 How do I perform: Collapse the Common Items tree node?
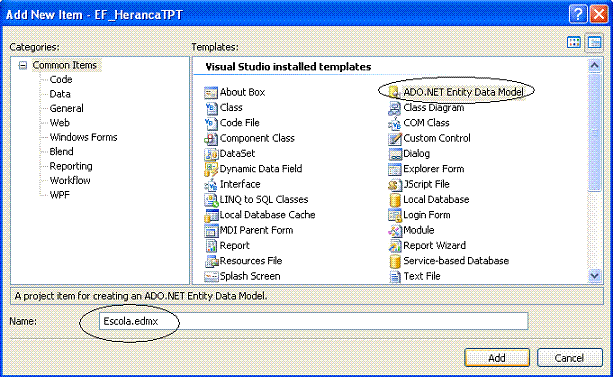pos(23,65)
